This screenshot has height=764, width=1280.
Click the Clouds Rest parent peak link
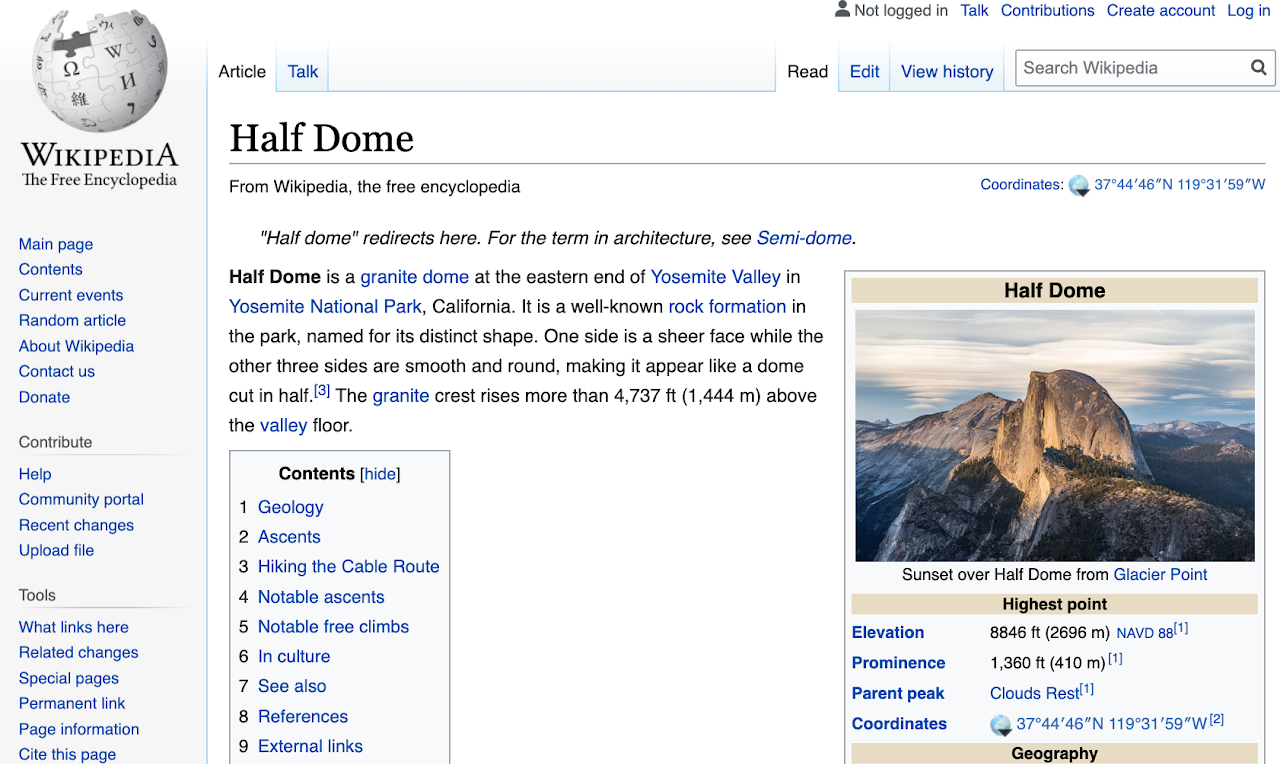pyautogui.click(x=1034, y=693)
